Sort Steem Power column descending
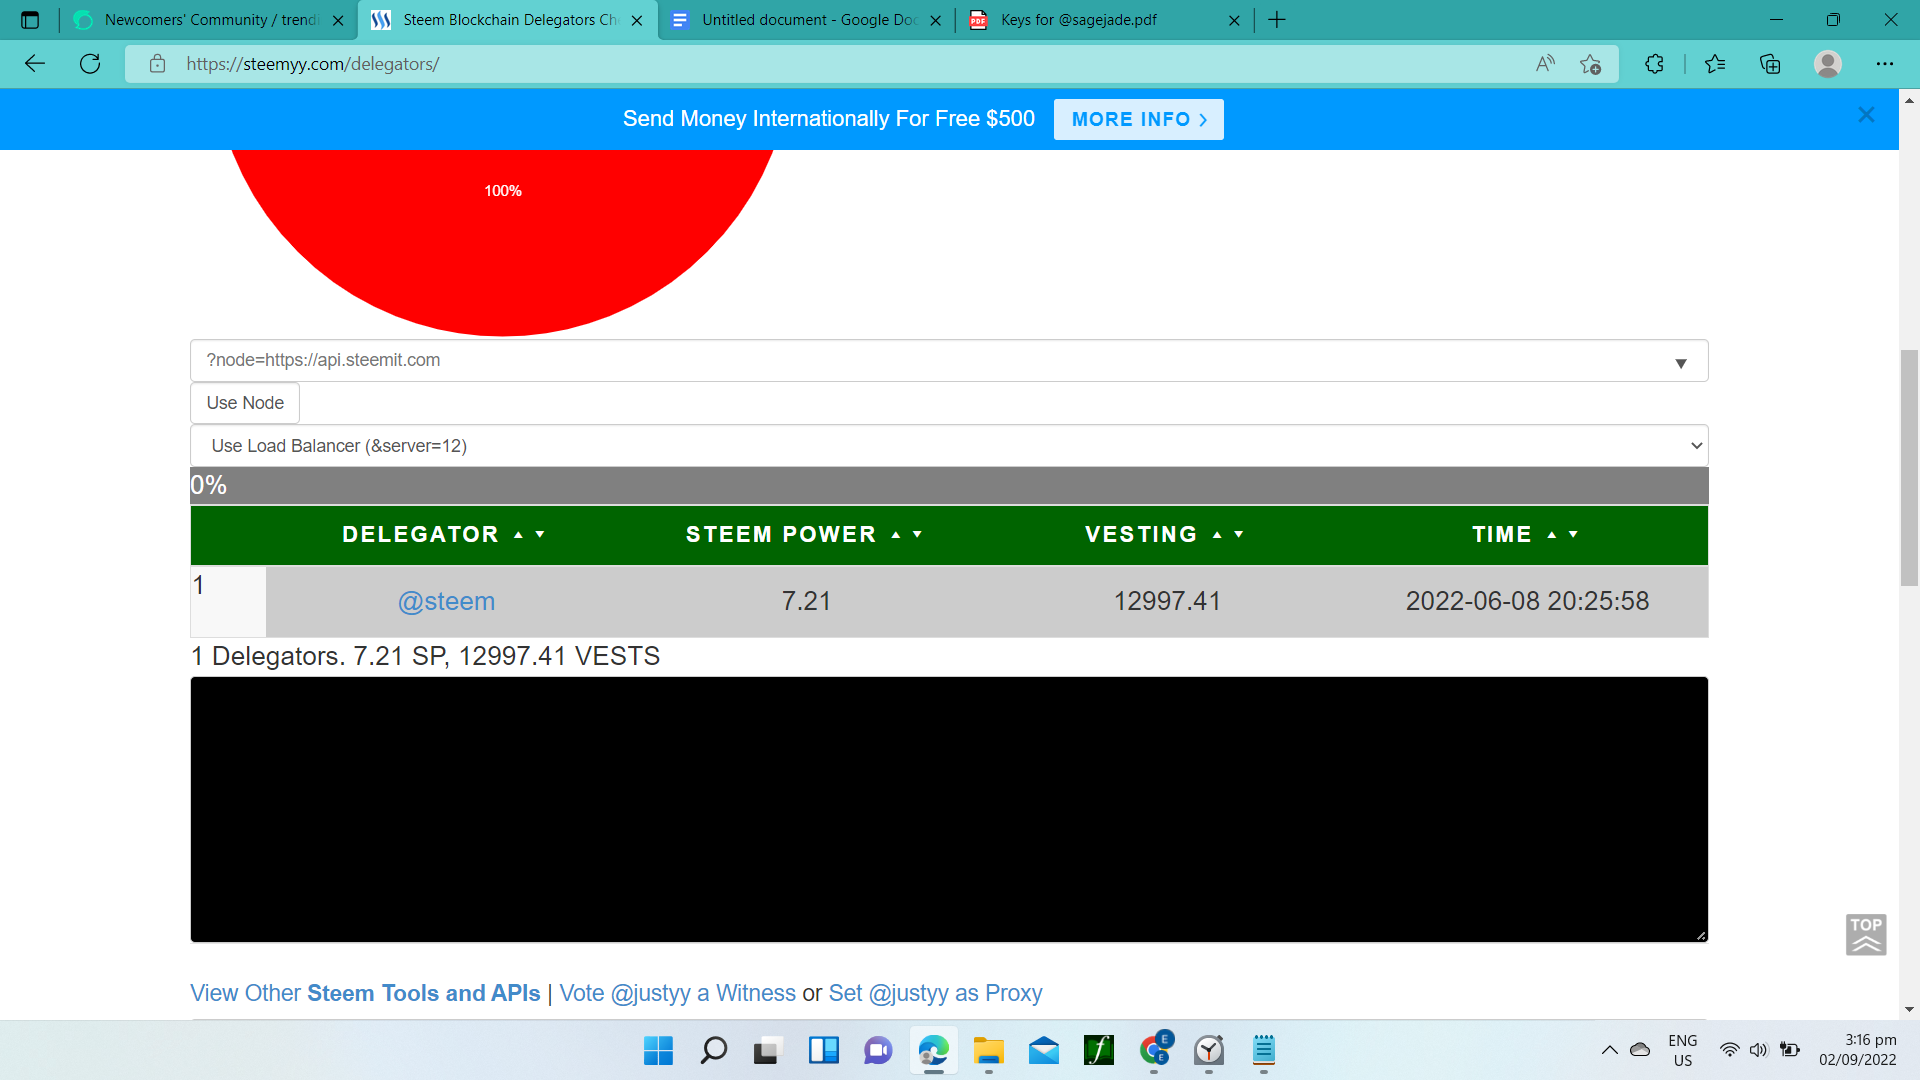Viewport: 1920px width, 1080px height. click(x=917, y=535)
